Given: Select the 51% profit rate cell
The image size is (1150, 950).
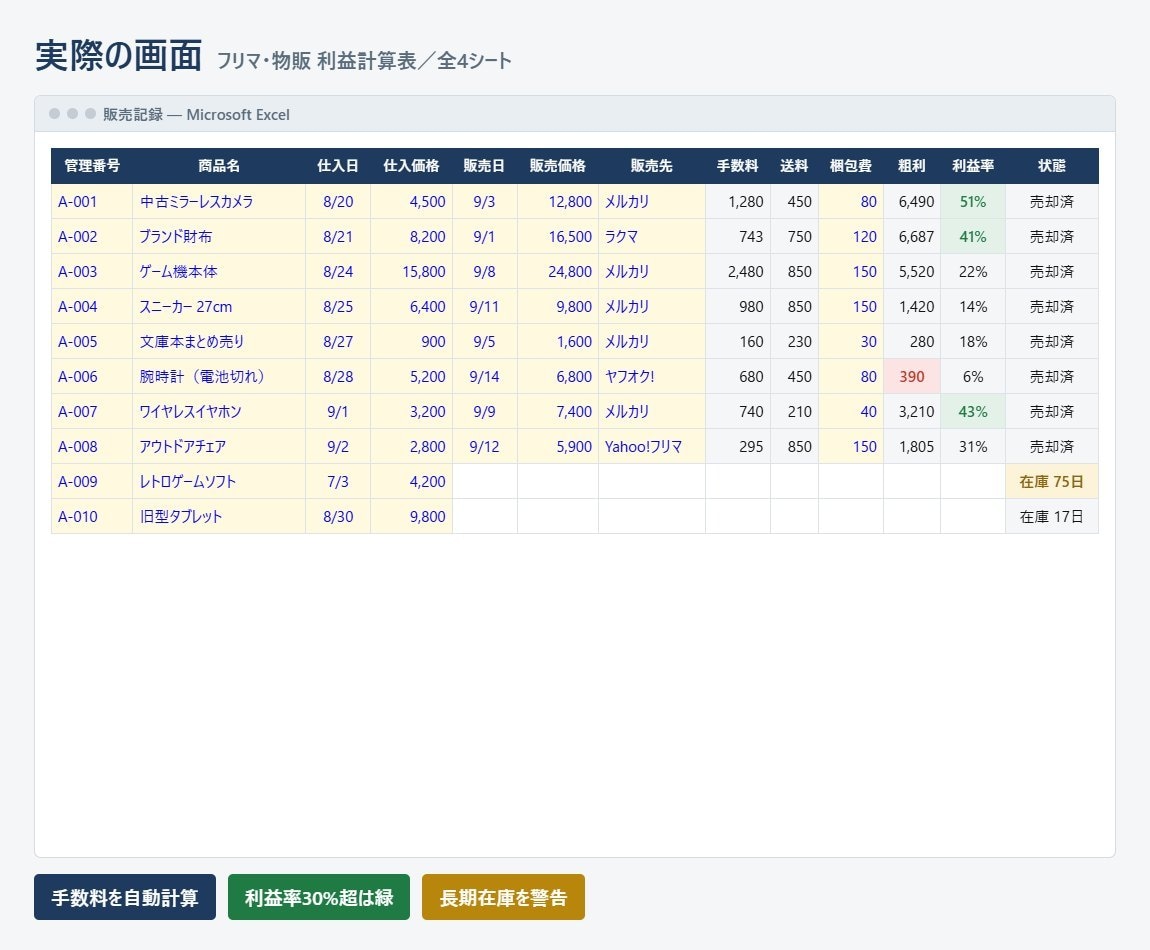Looking at the screenshot, I should click(x=973, y=201).
